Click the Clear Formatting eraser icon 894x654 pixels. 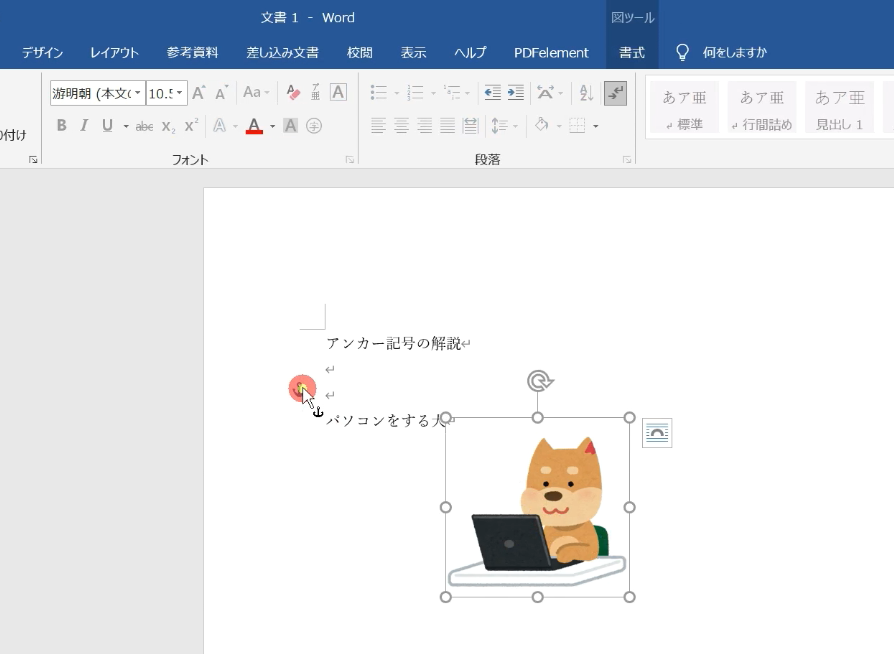click(293, 93)
